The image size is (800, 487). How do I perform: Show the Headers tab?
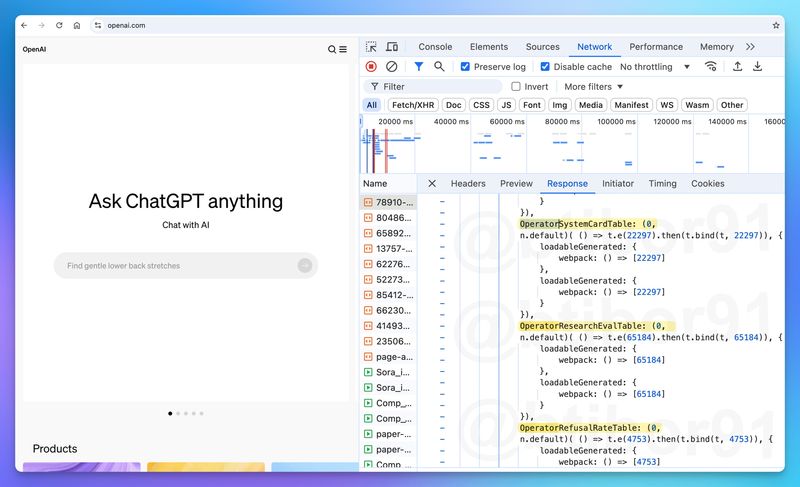[x=468, y=184]
